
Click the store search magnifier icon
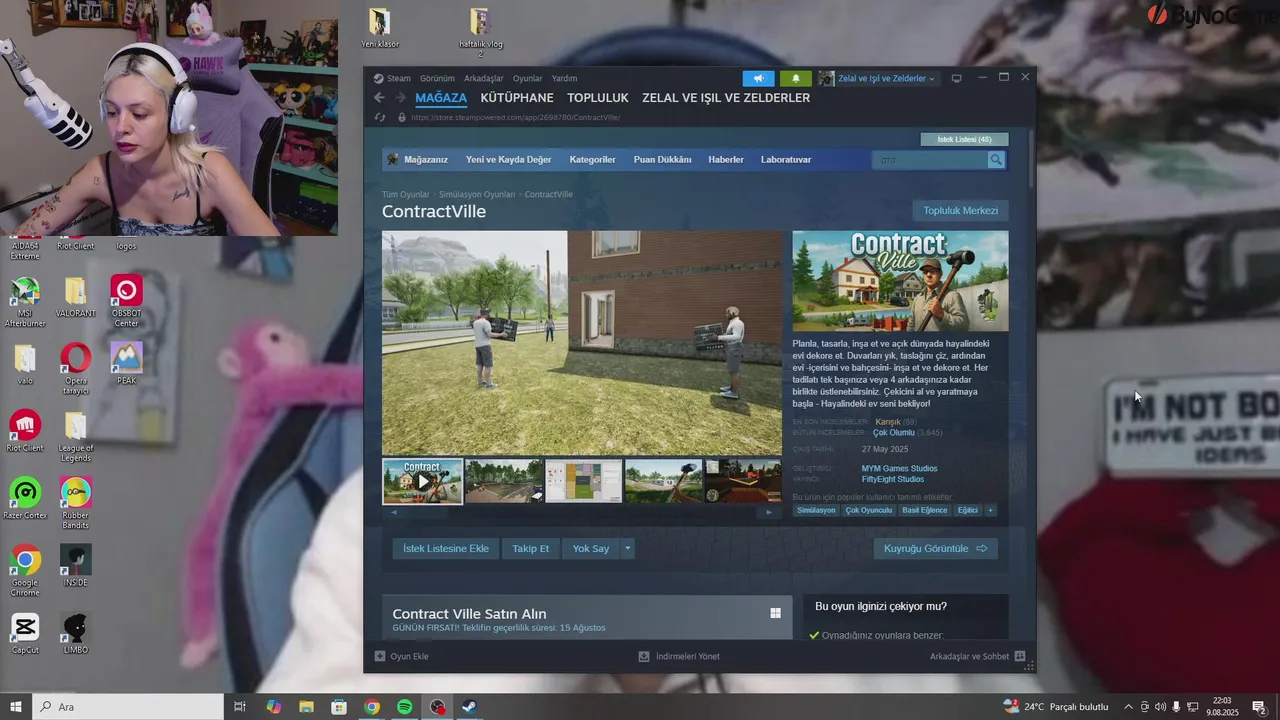[995, 160]
